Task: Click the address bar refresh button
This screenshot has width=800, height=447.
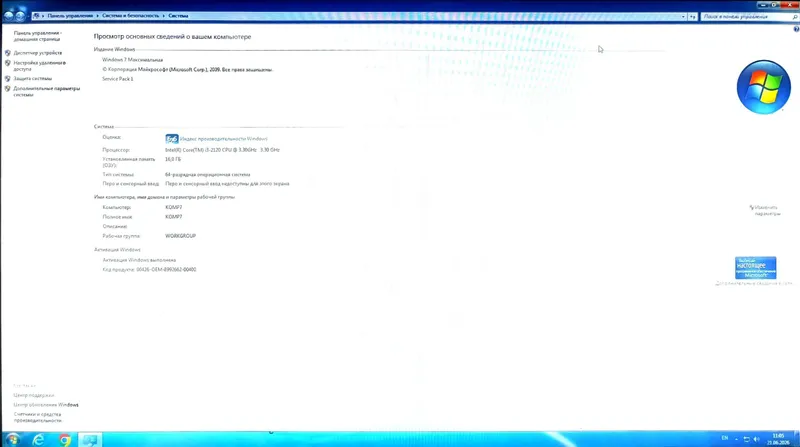Action: (692, 17)
